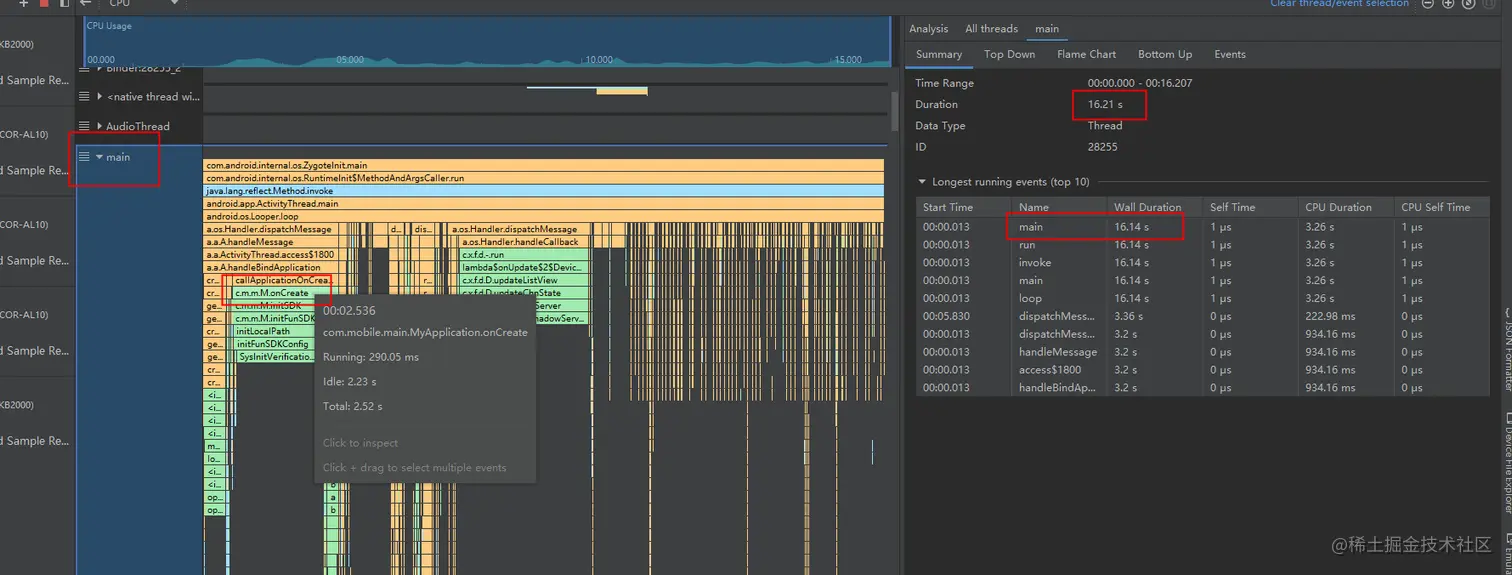1512x575 pixels.
Task: Expand the native thread row
Action: click(x=99, y=97)
